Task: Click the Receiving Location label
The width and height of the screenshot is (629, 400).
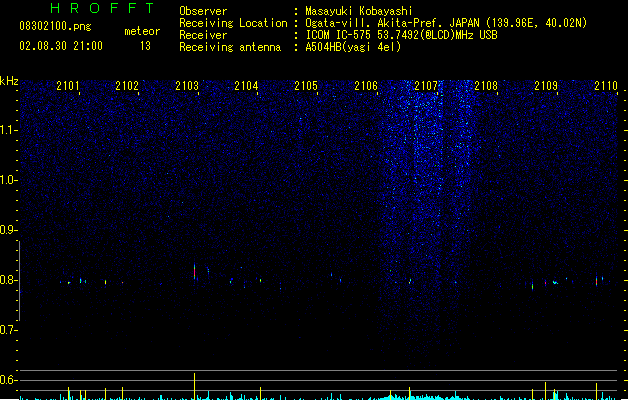Action: pos(233,23)
